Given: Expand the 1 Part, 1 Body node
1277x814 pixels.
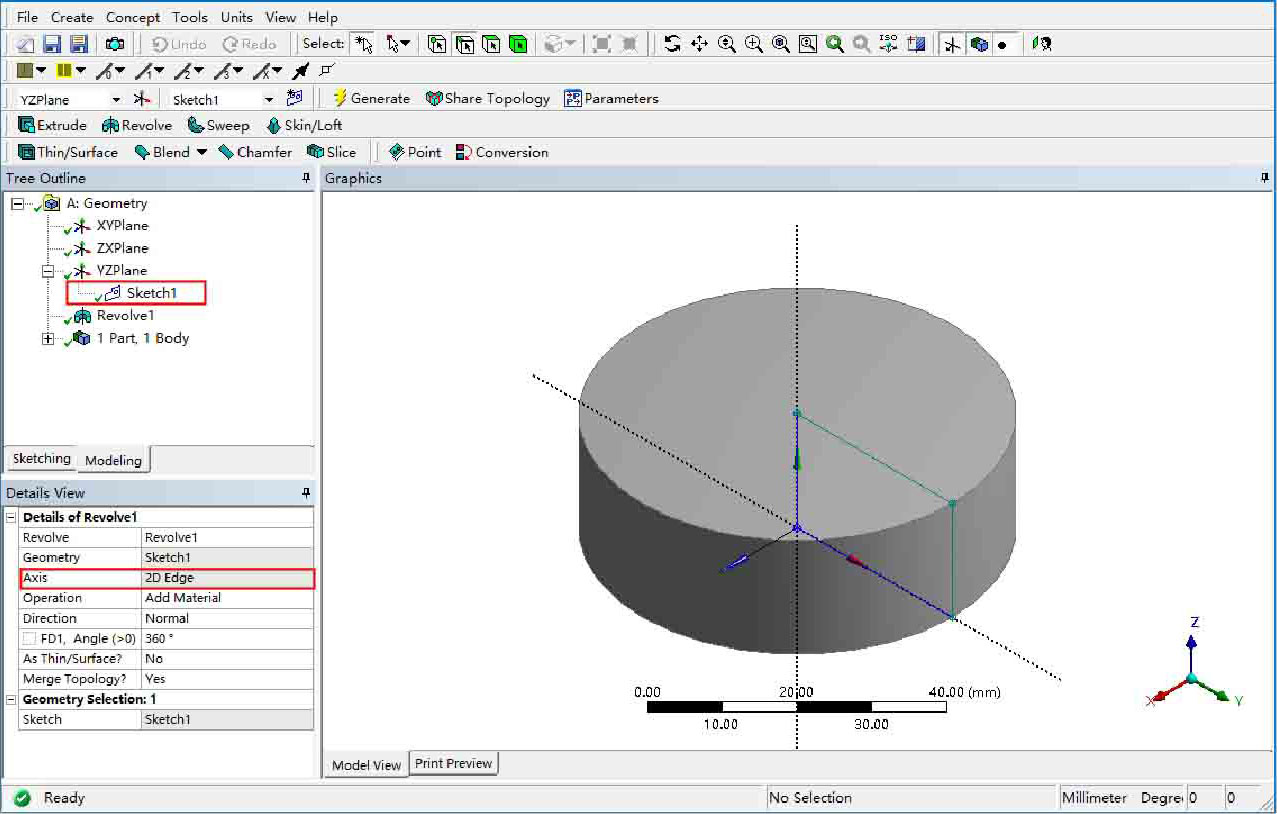Looking at the screenshot, I should (x=47, y=339).
